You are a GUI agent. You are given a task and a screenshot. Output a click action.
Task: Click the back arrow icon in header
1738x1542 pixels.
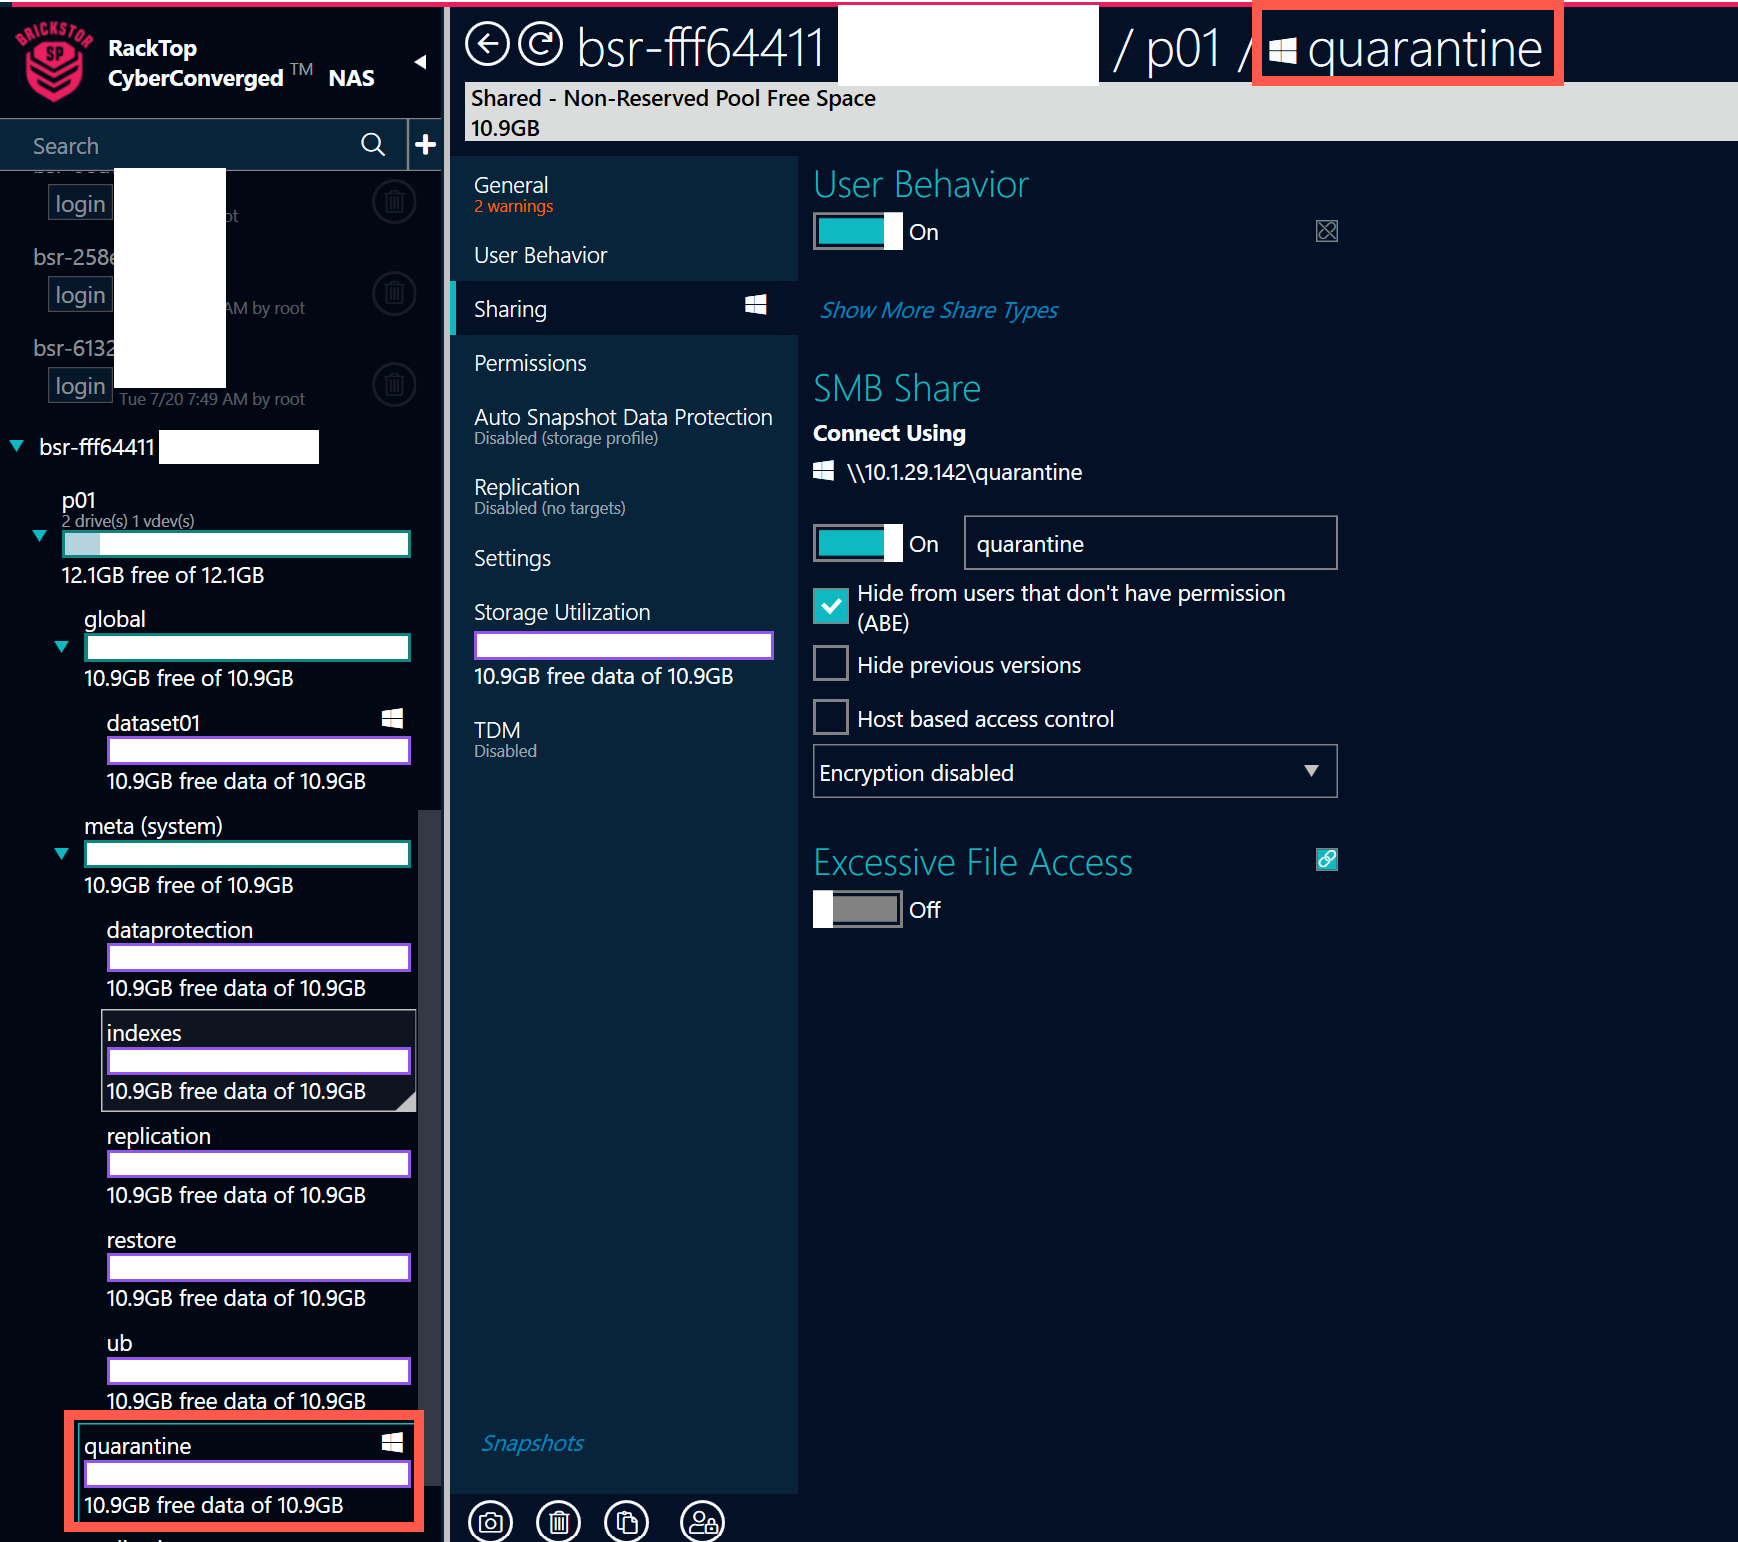point(488,45)
